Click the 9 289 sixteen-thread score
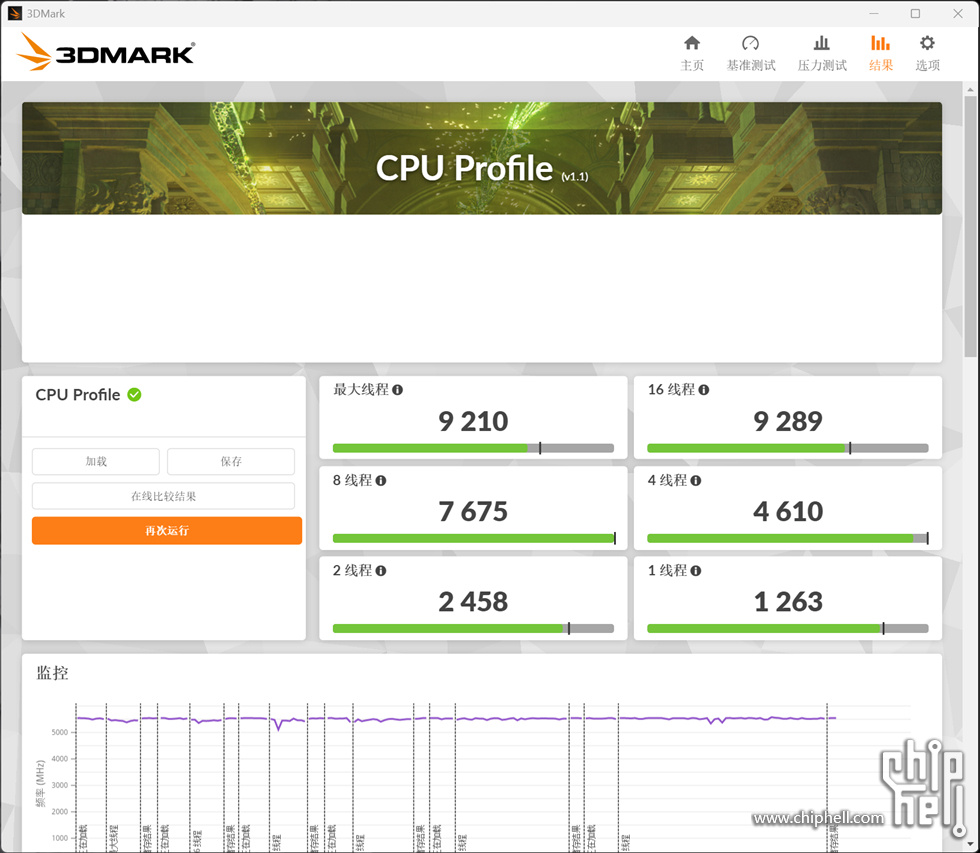Viewport: 980px width, 853px height. coord(788,421)
